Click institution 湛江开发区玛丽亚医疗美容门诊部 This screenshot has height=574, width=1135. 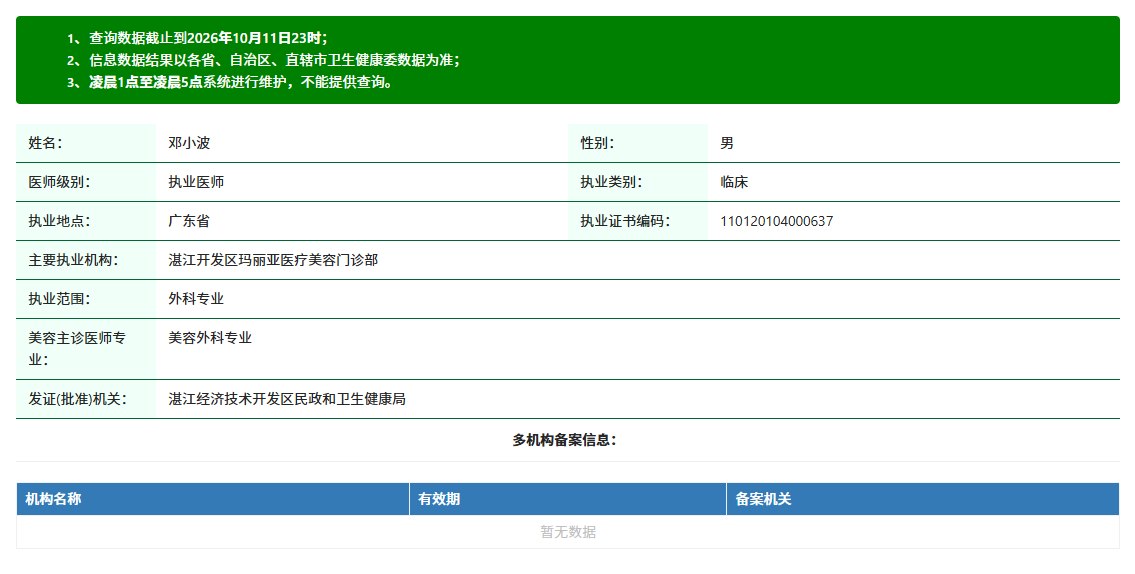[273, 261]
